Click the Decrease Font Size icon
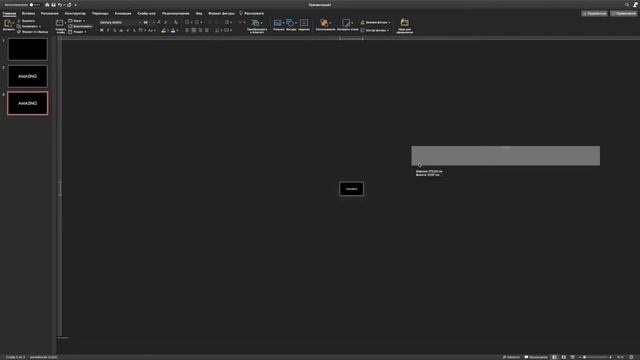The image size is (640, 360). click(165, 22)
